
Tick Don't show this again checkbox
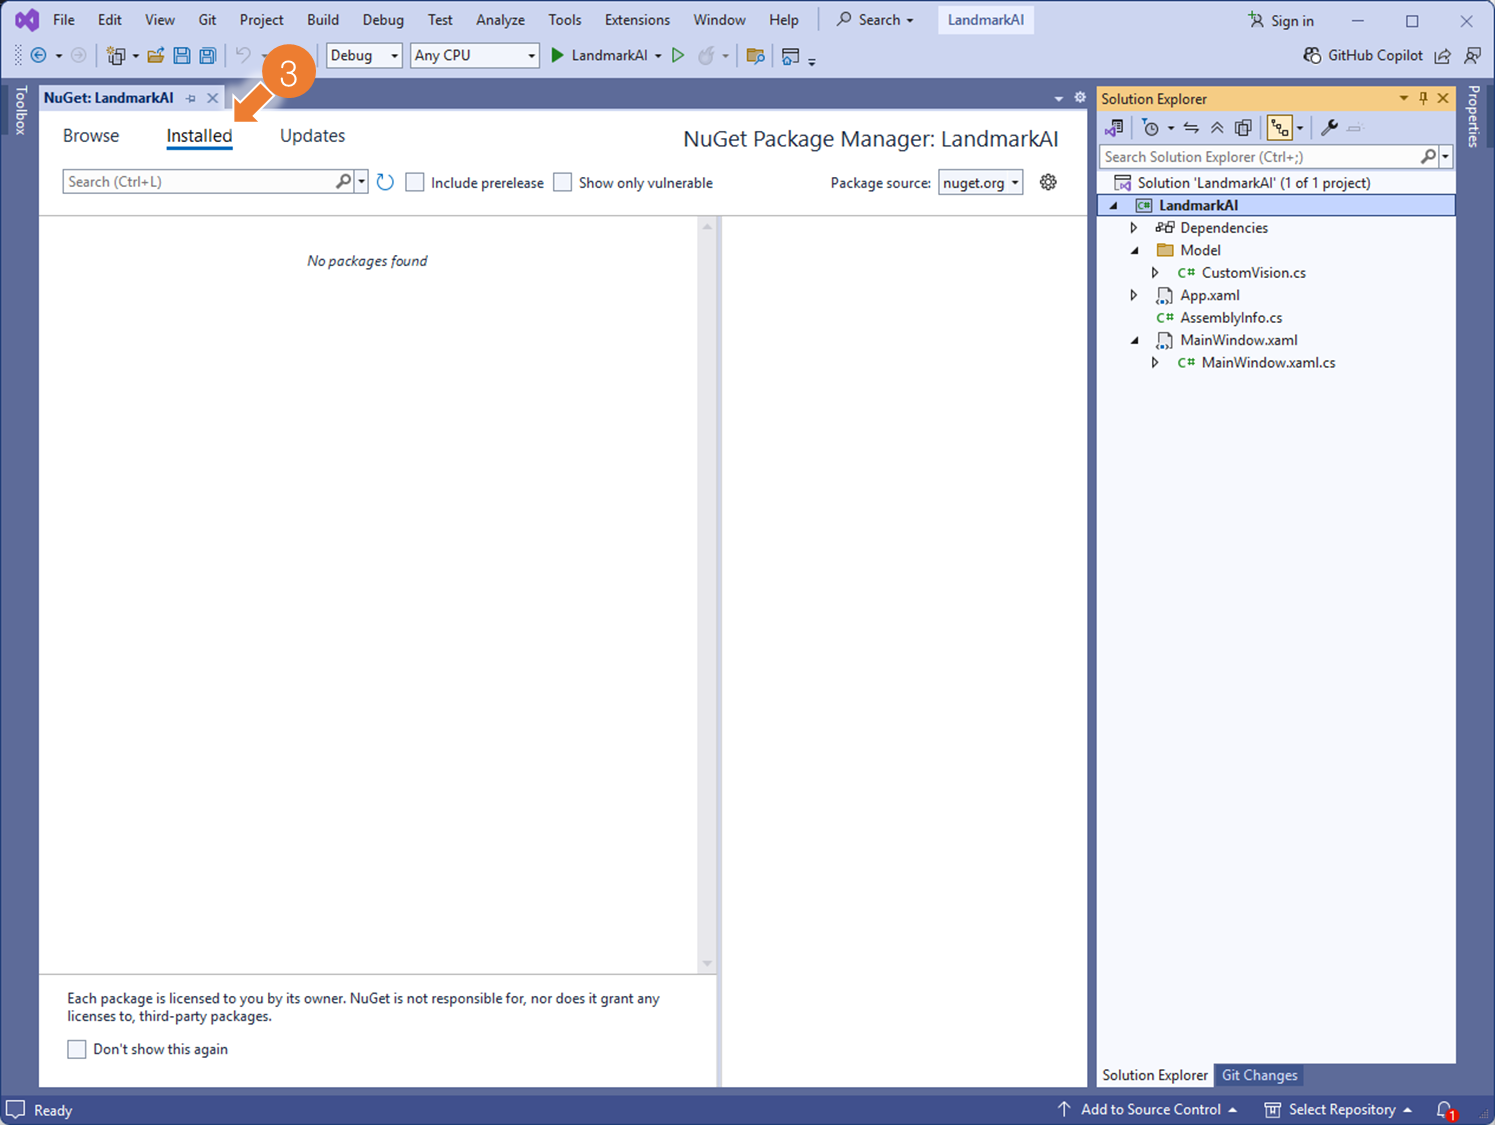click(x=77, y=1049)
